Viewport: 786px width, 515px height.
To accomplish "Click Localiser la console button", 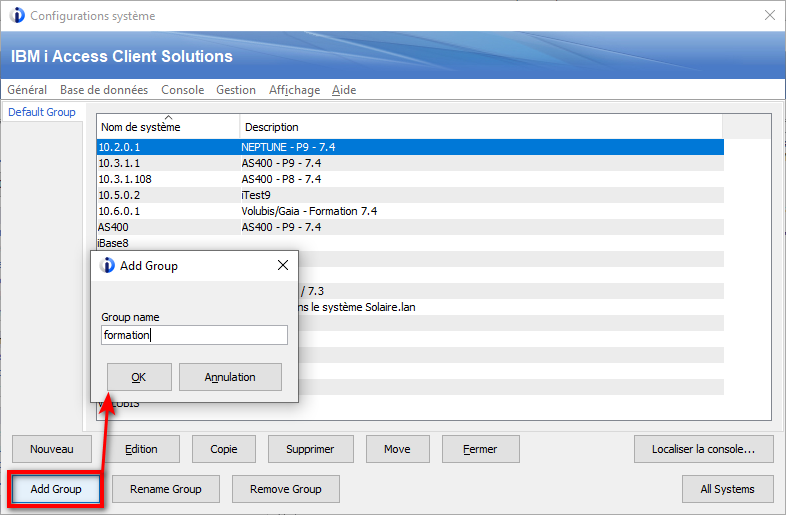I will click(703, 449).
